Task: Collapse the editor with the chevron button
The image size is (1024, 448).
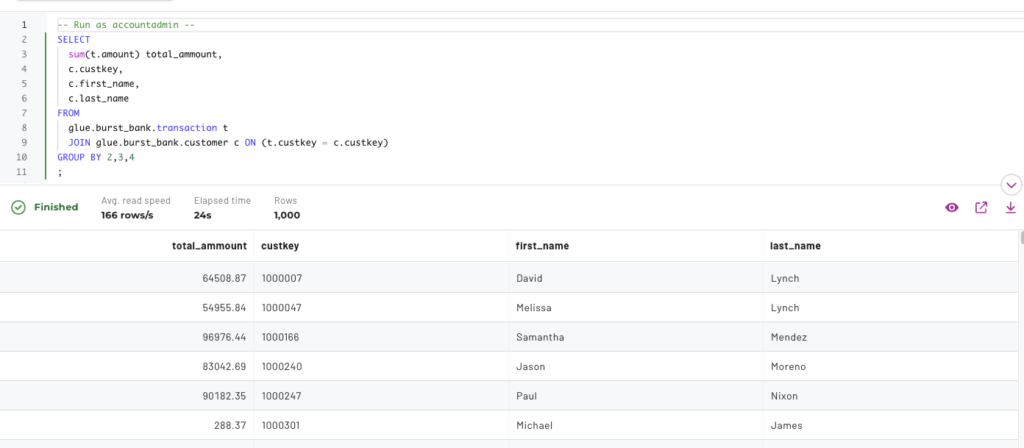Action: (1011, 185)
